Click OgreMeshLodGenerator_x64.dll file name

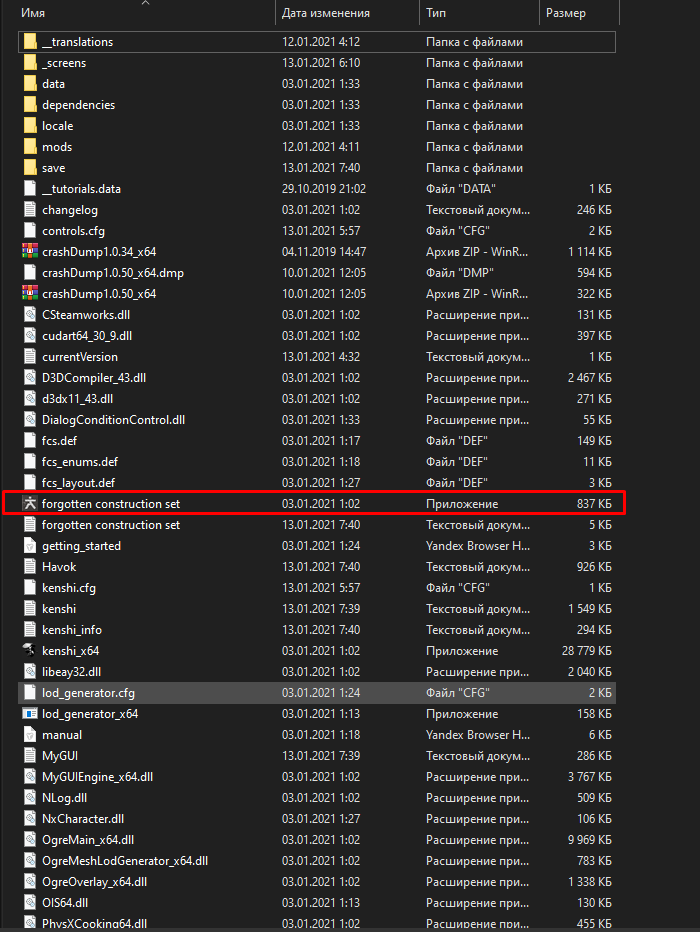[x=125, y=861]
